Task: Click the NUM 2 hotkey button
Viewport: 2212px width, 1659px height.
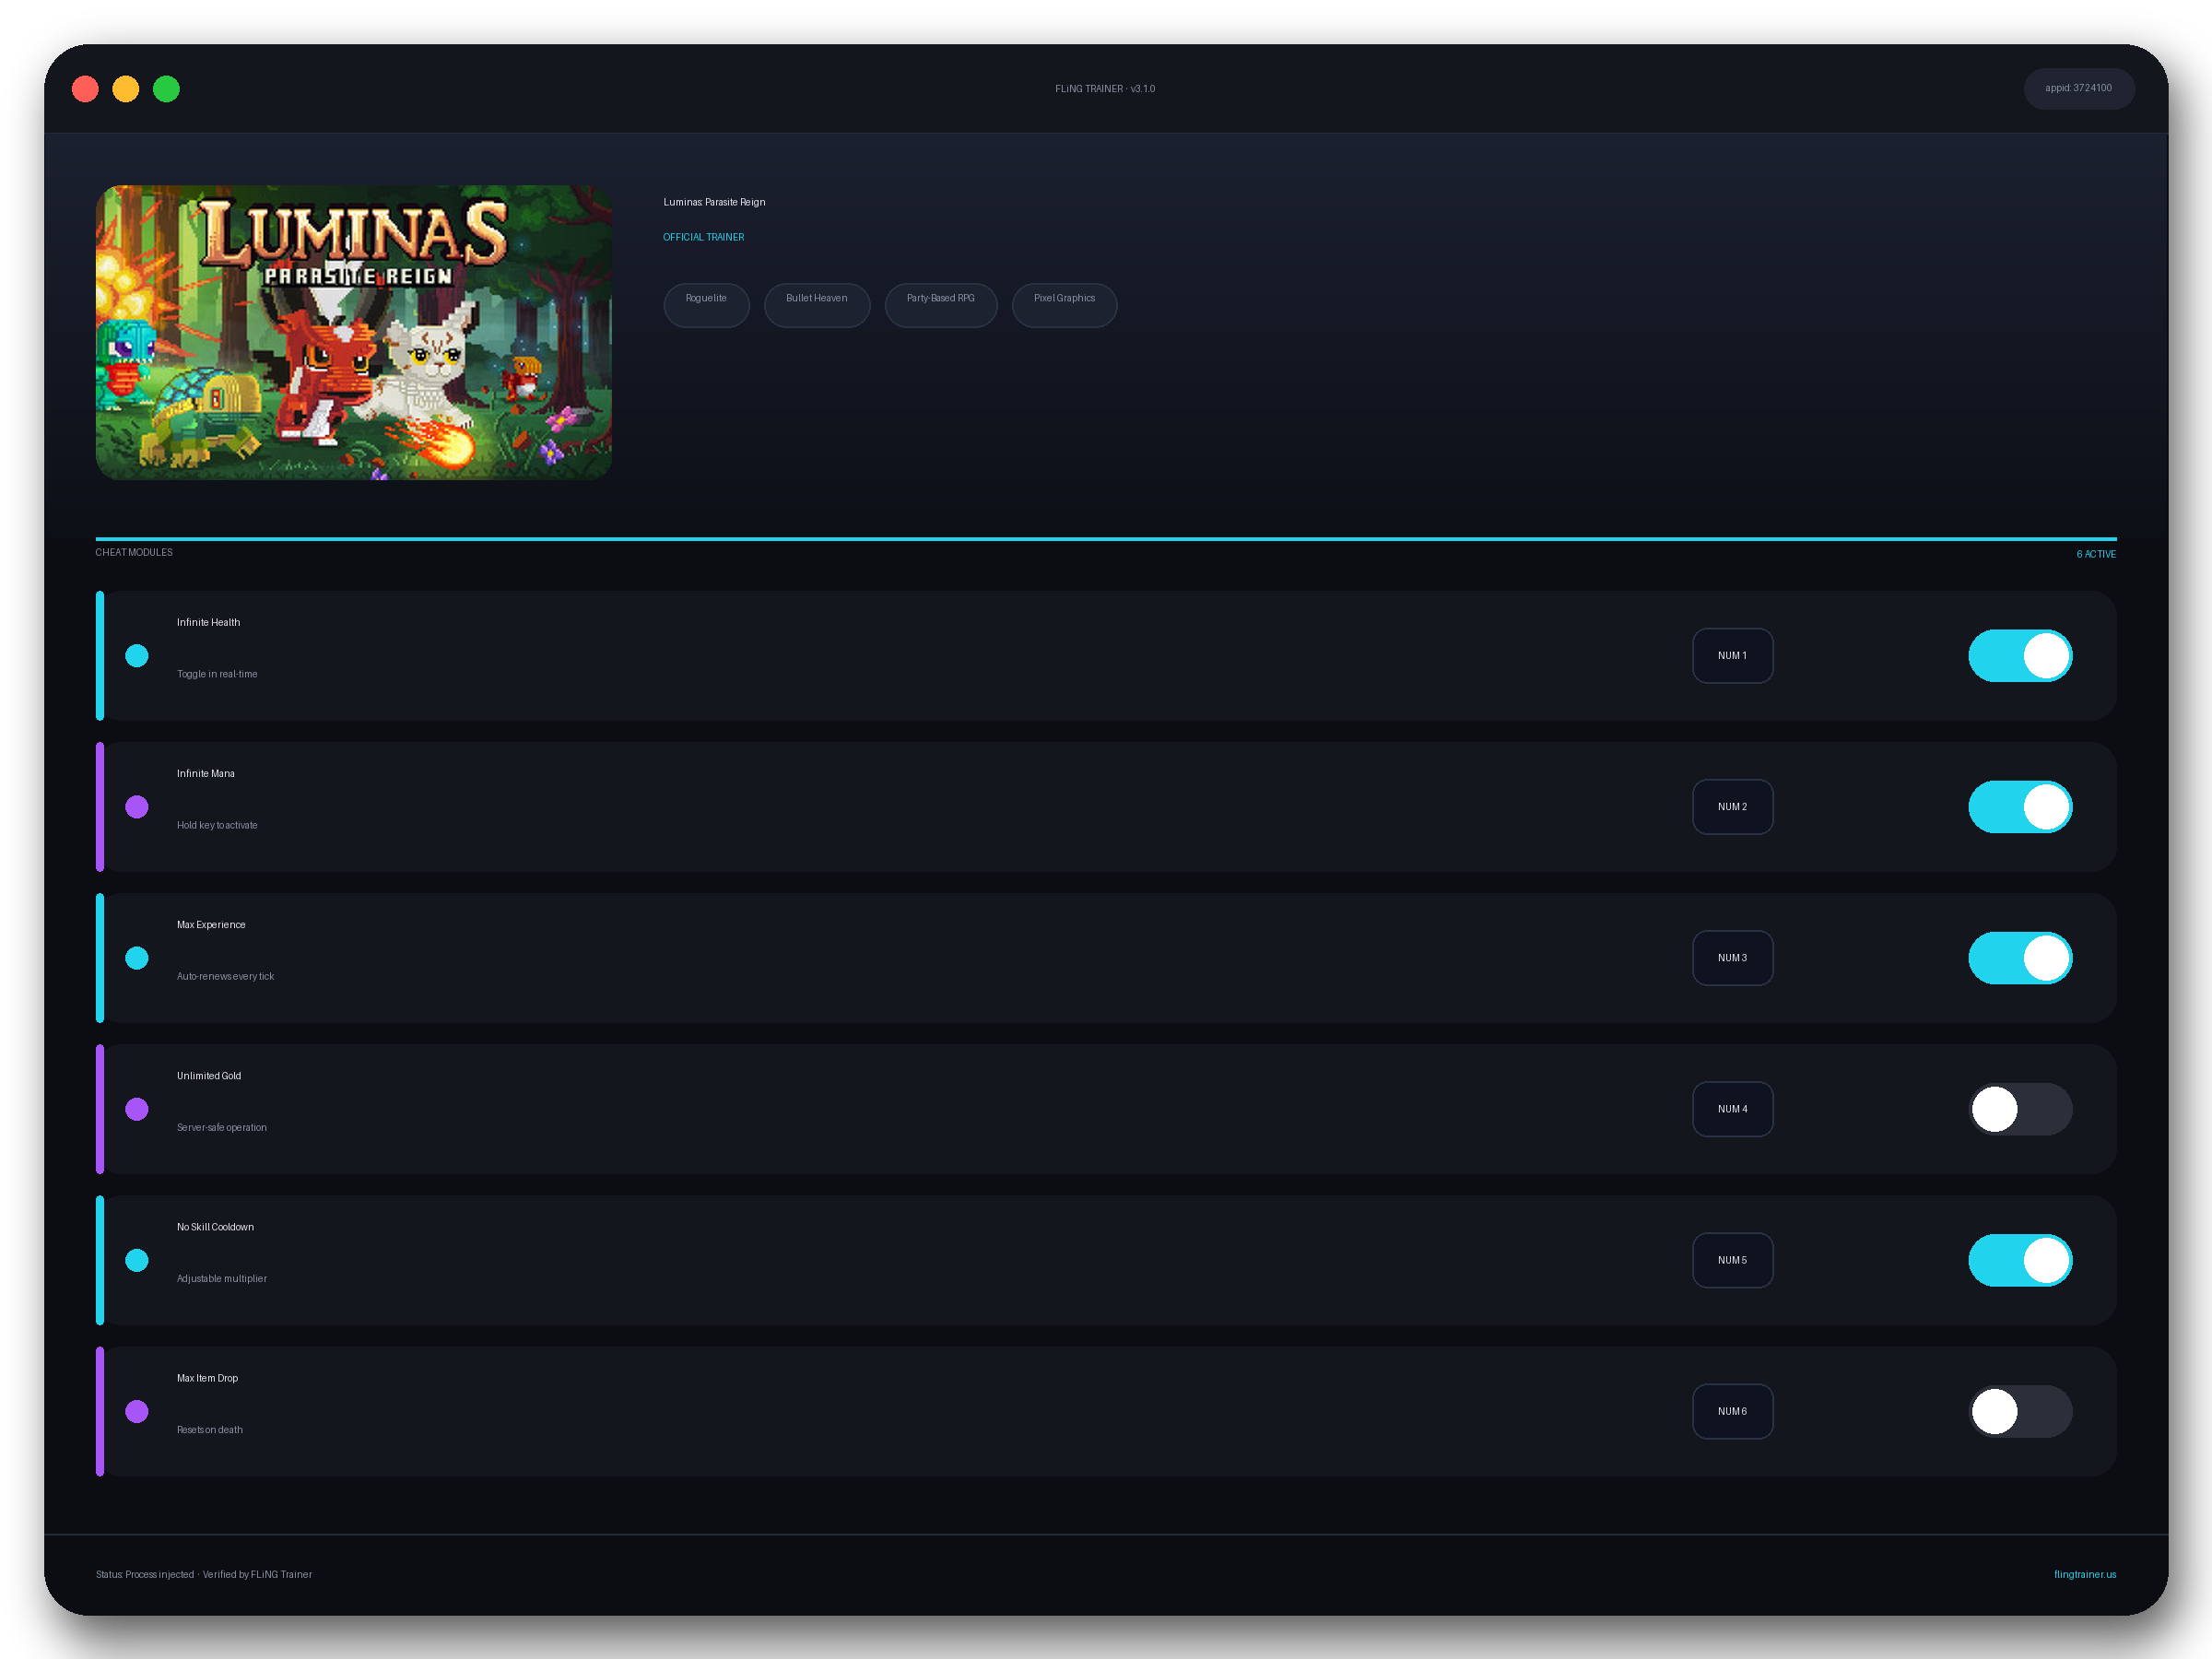Action: pos(1732,807)
